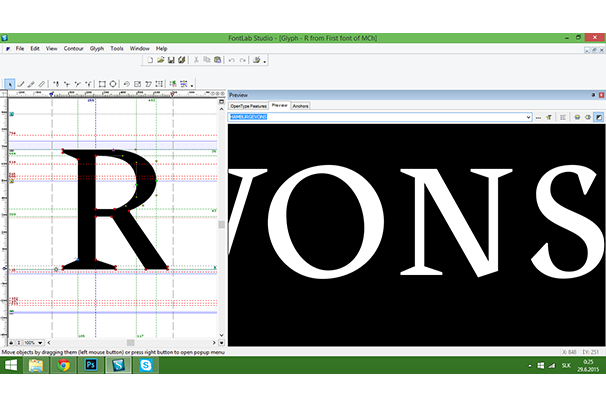Image resolution: width=606 pixels, height=406 pixels.
Task: Select the pointer Edit tool
Action: (x=10, y=84)
